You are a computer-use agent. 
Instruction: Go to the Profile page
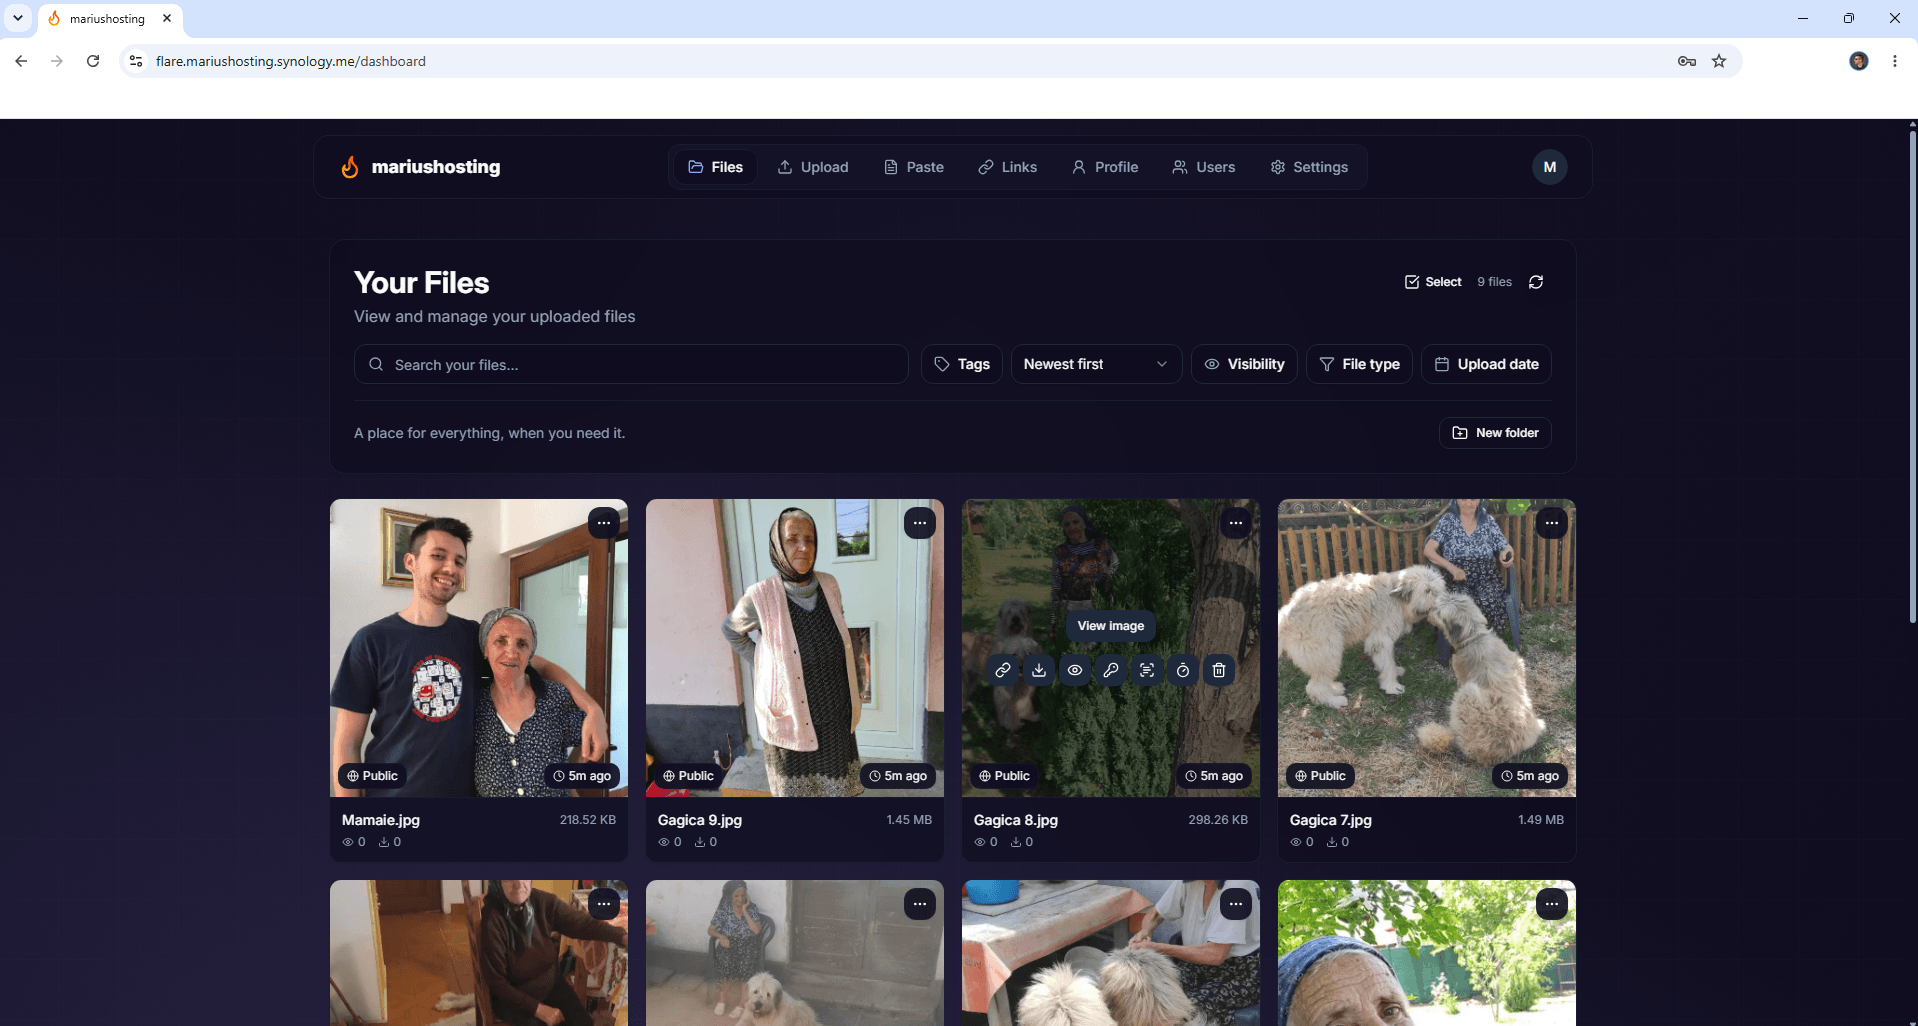click(1105, 167)
